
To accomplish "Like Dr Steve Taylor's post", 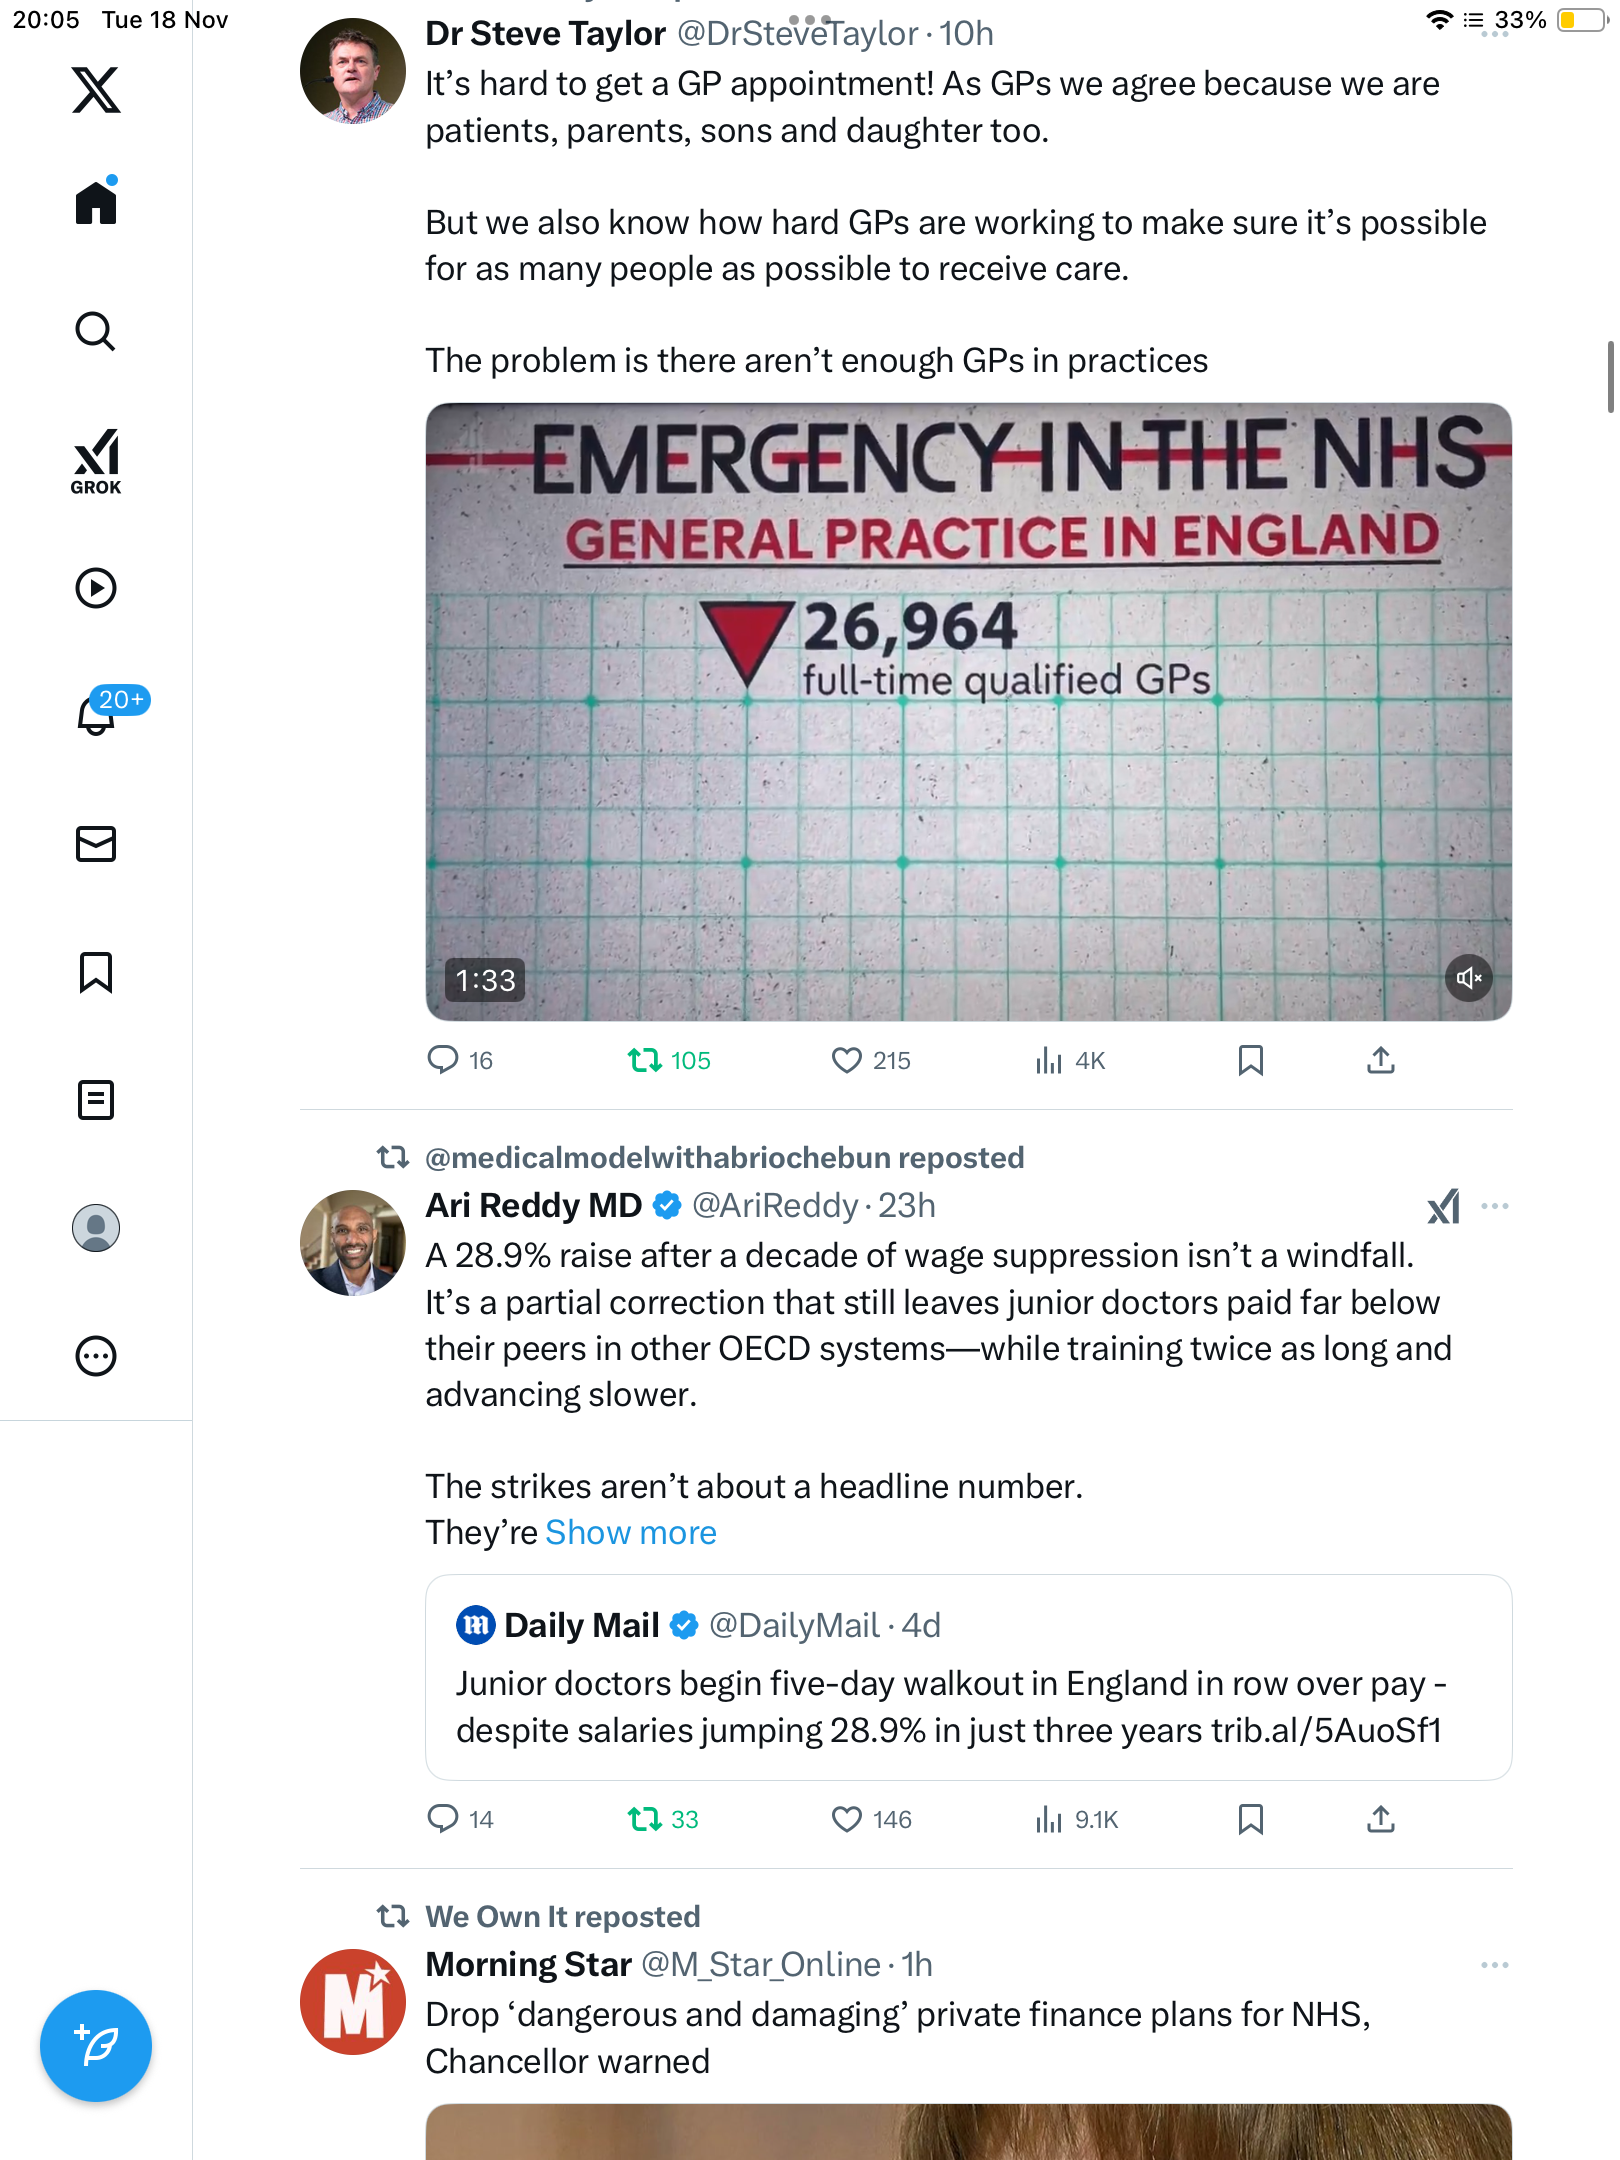I will coord(847,1060).
